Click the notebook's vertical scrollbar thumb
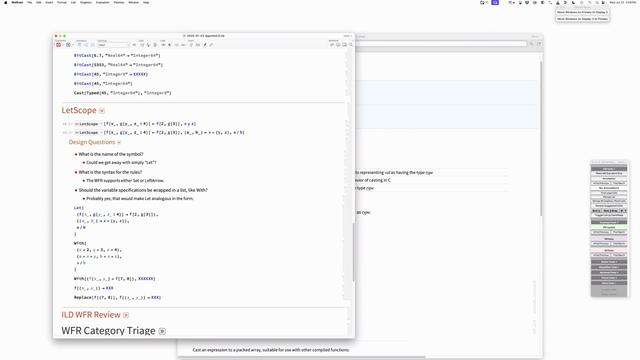The image size is (640, 360). 353,252
